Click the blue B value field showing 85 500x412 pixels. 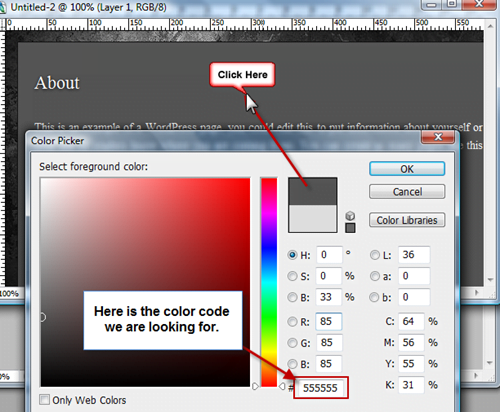tap(329, 364)
